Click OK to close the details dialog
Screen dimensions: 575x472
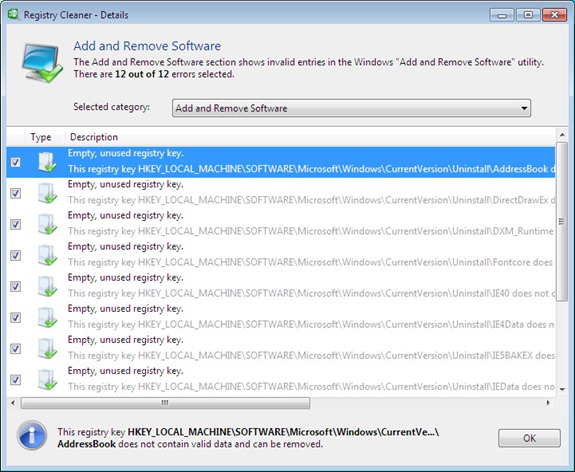(x=529, y=438)
